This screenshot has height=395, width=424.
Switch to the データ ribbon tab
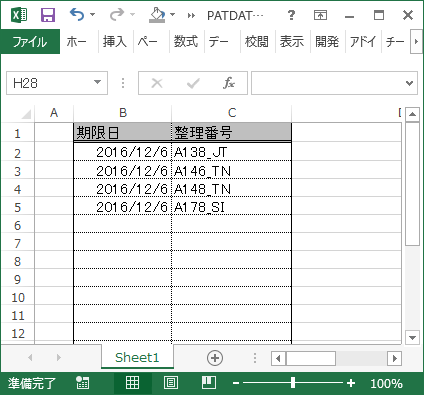tap(218, 42)
